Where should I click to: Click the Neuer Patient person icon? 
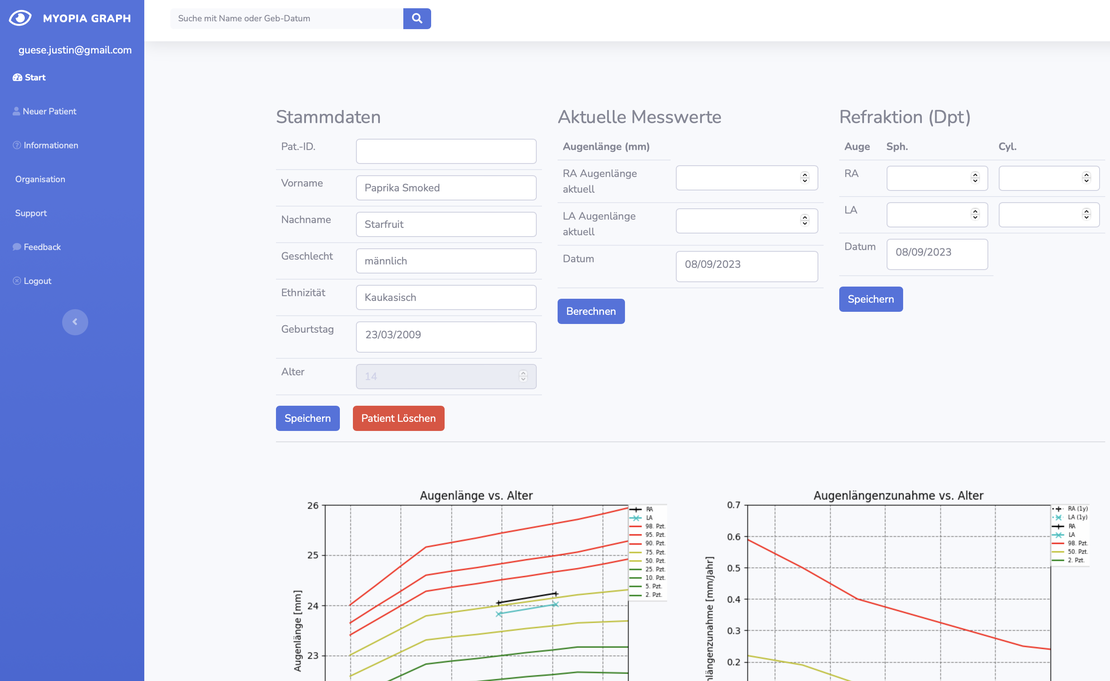14,111
